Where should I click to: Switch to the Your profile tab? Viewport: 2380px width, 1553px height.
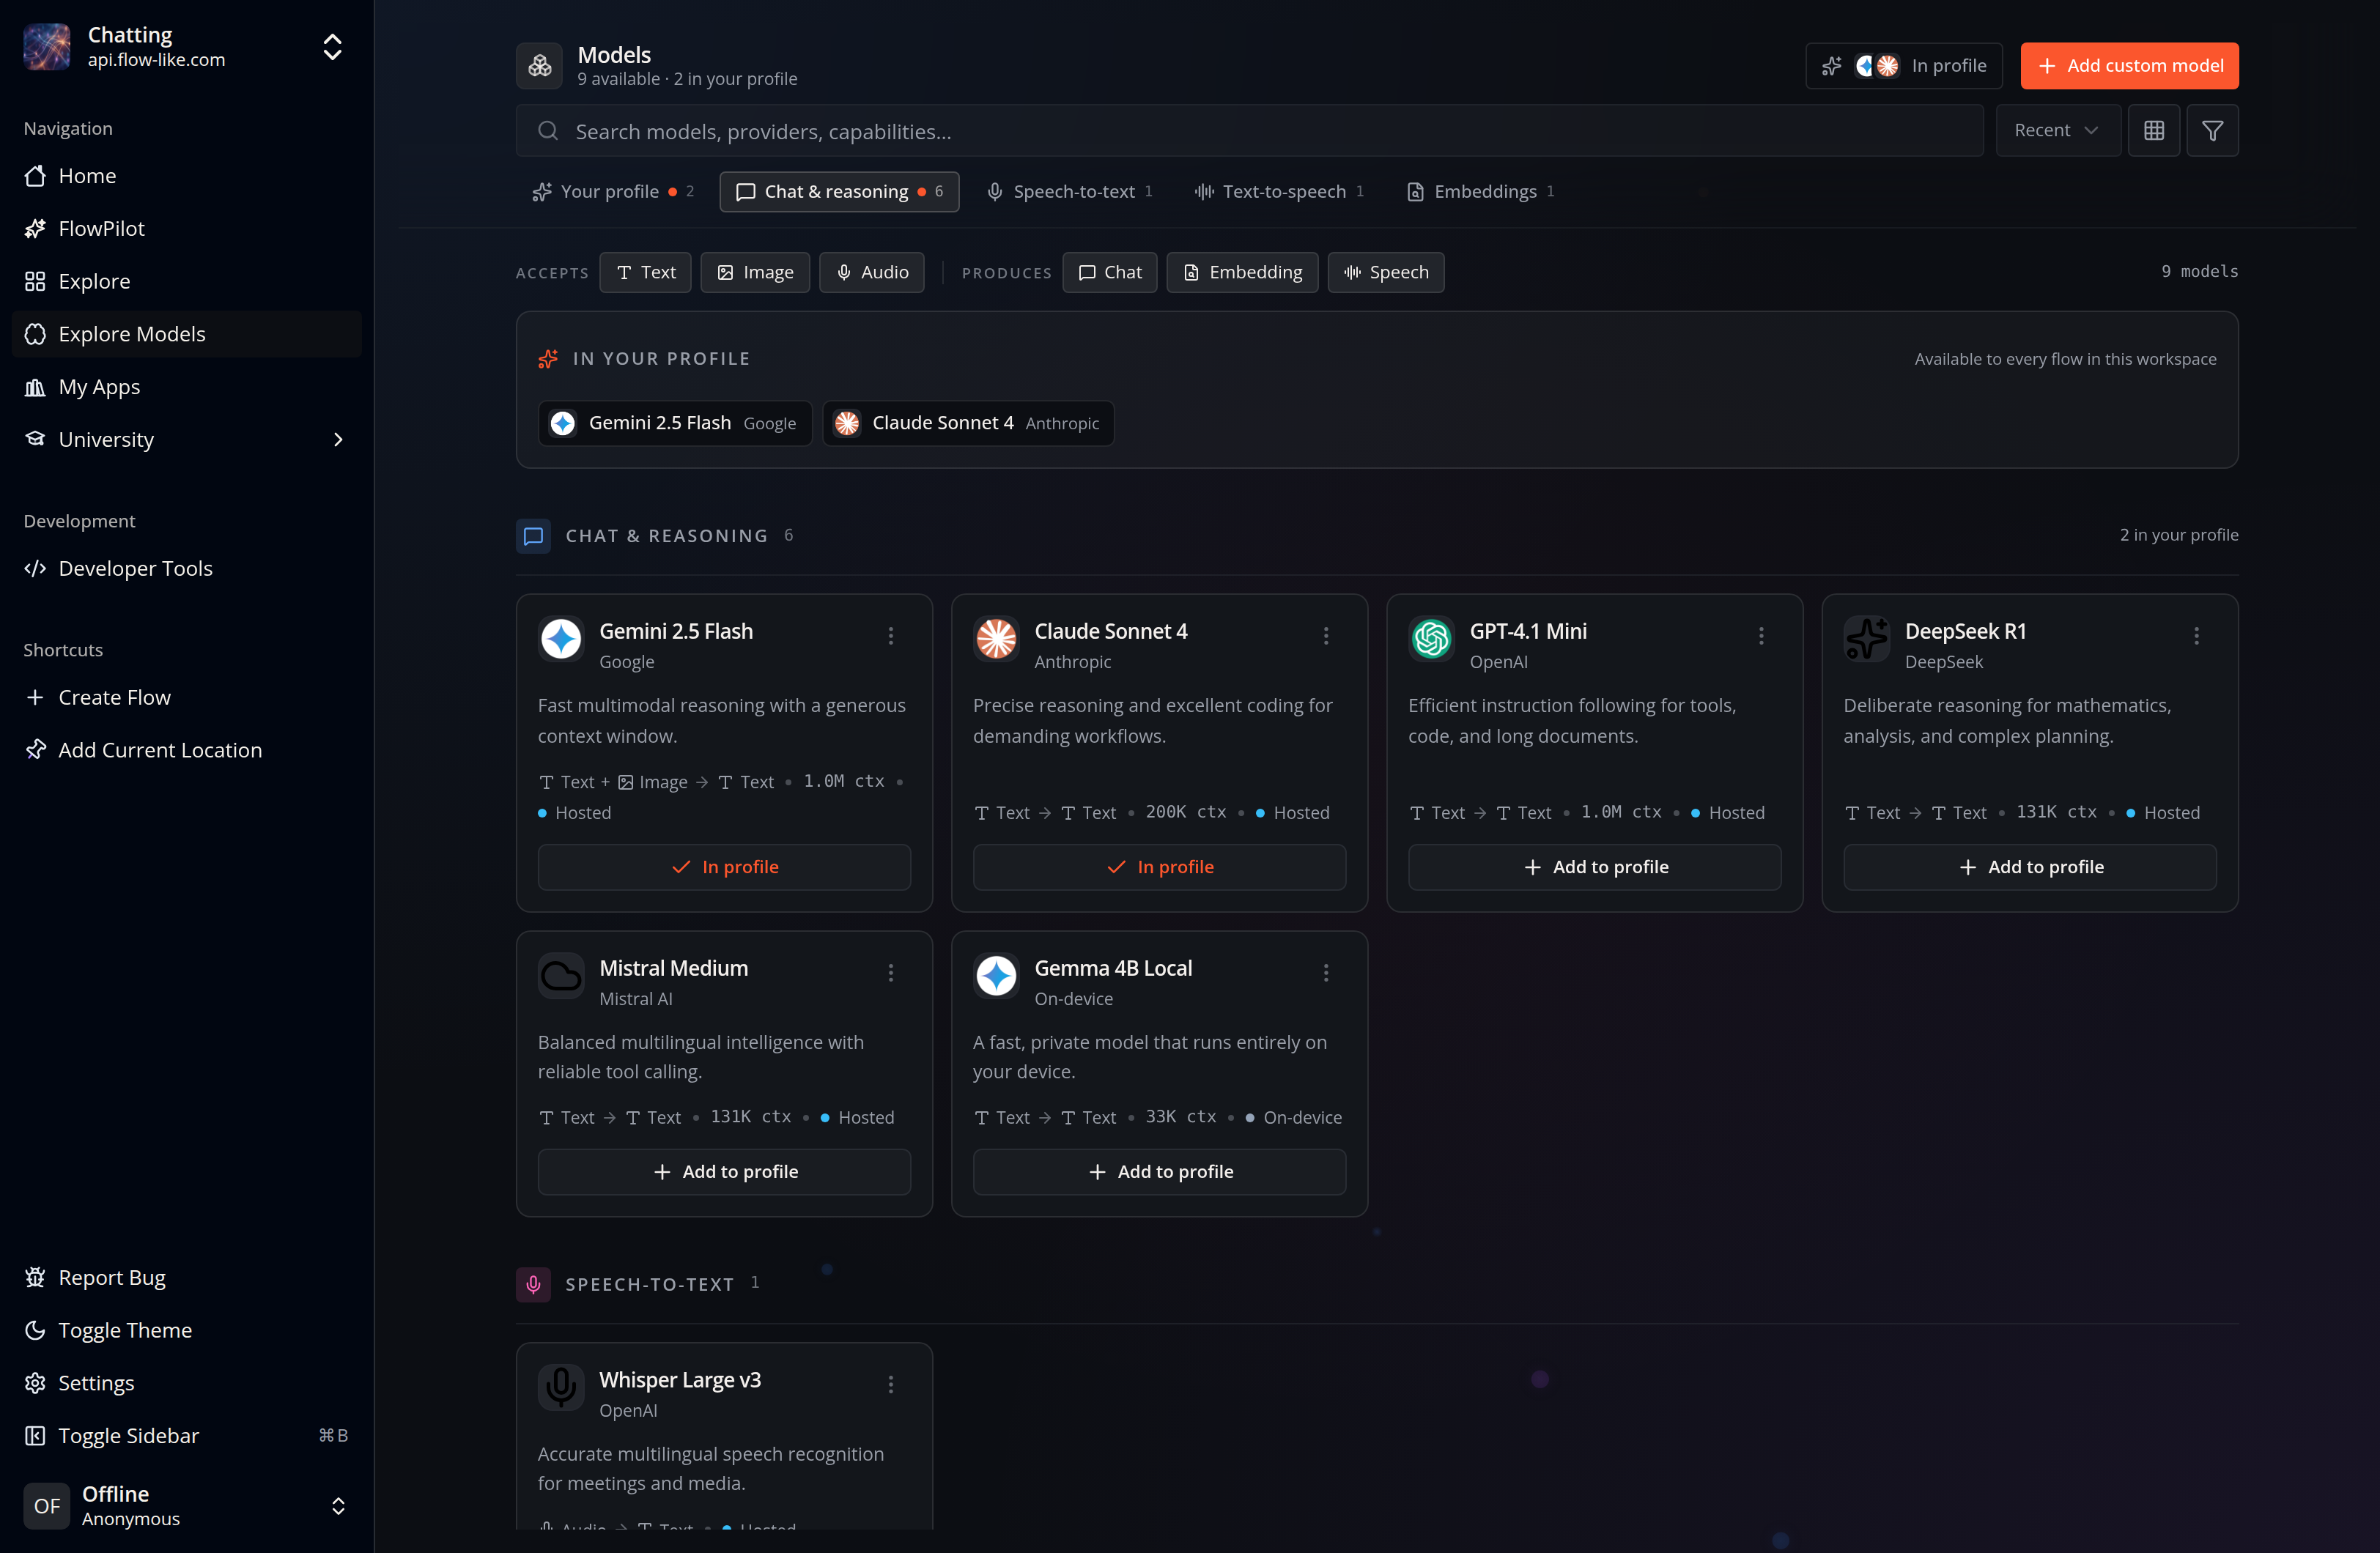pyautogui.click(x=612, y=192)
